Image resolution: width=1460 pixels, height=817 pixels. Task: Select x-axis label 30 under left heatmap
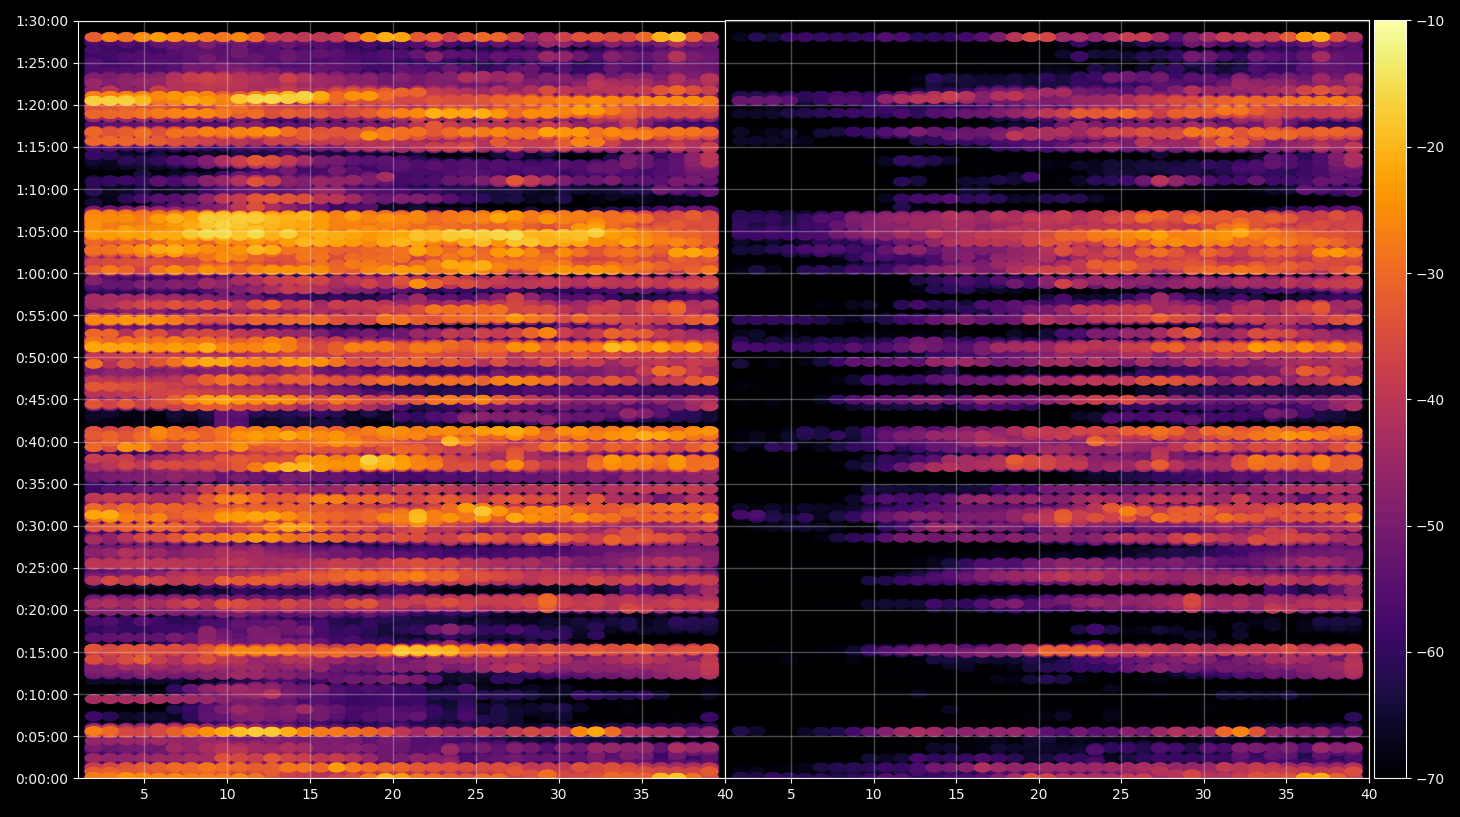click(x=558, y=795)
